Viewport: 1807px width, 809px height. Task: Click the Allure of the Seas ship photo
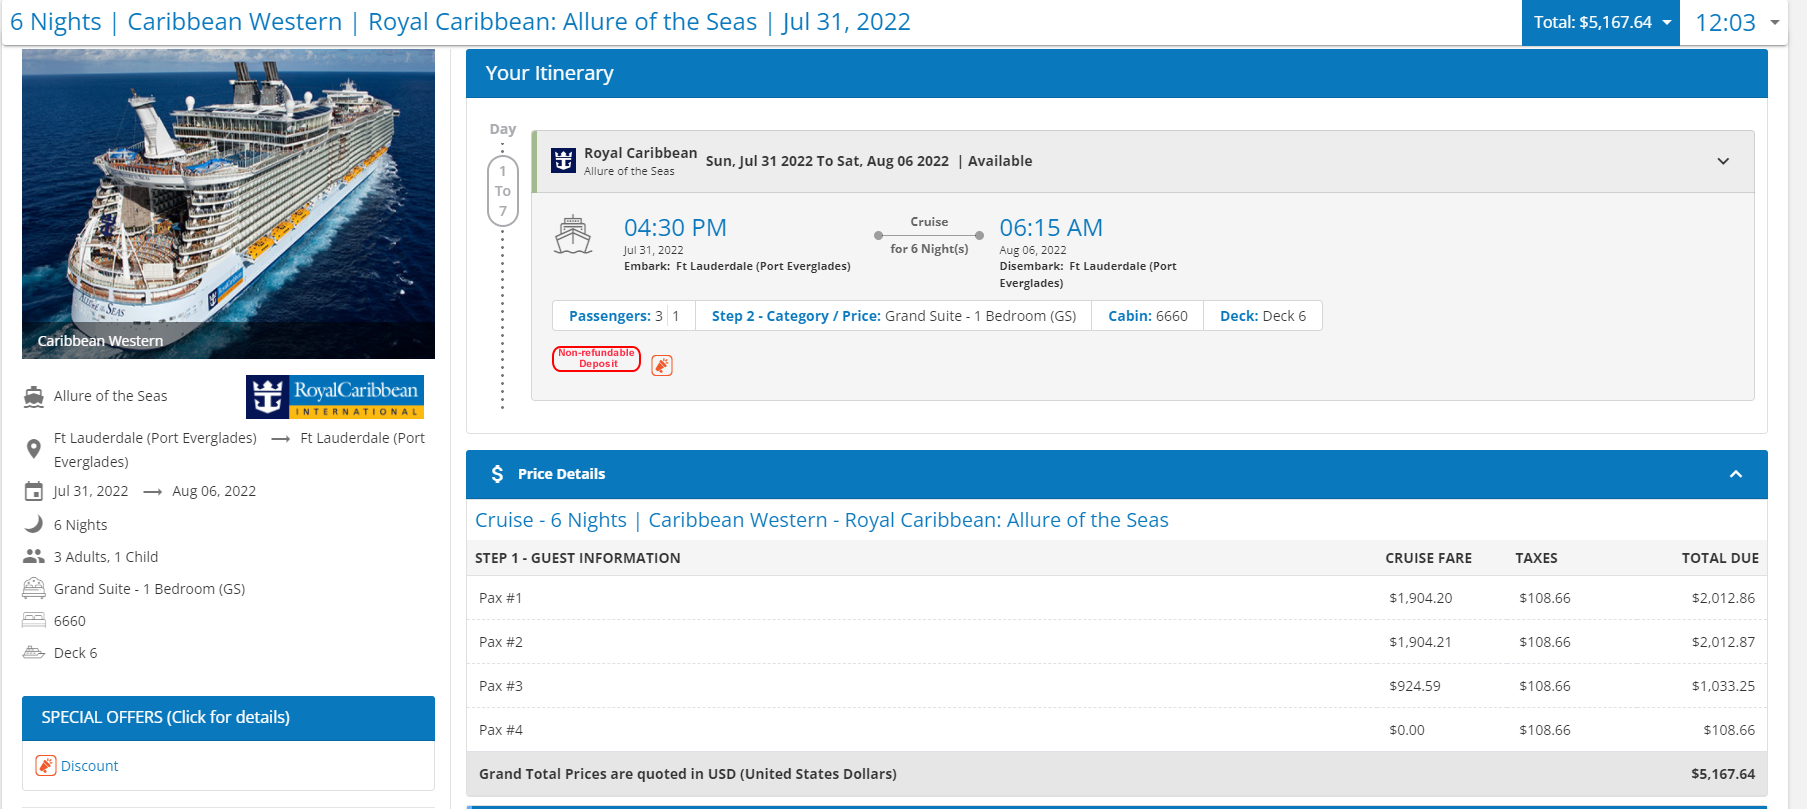click(x=228, y=204)
